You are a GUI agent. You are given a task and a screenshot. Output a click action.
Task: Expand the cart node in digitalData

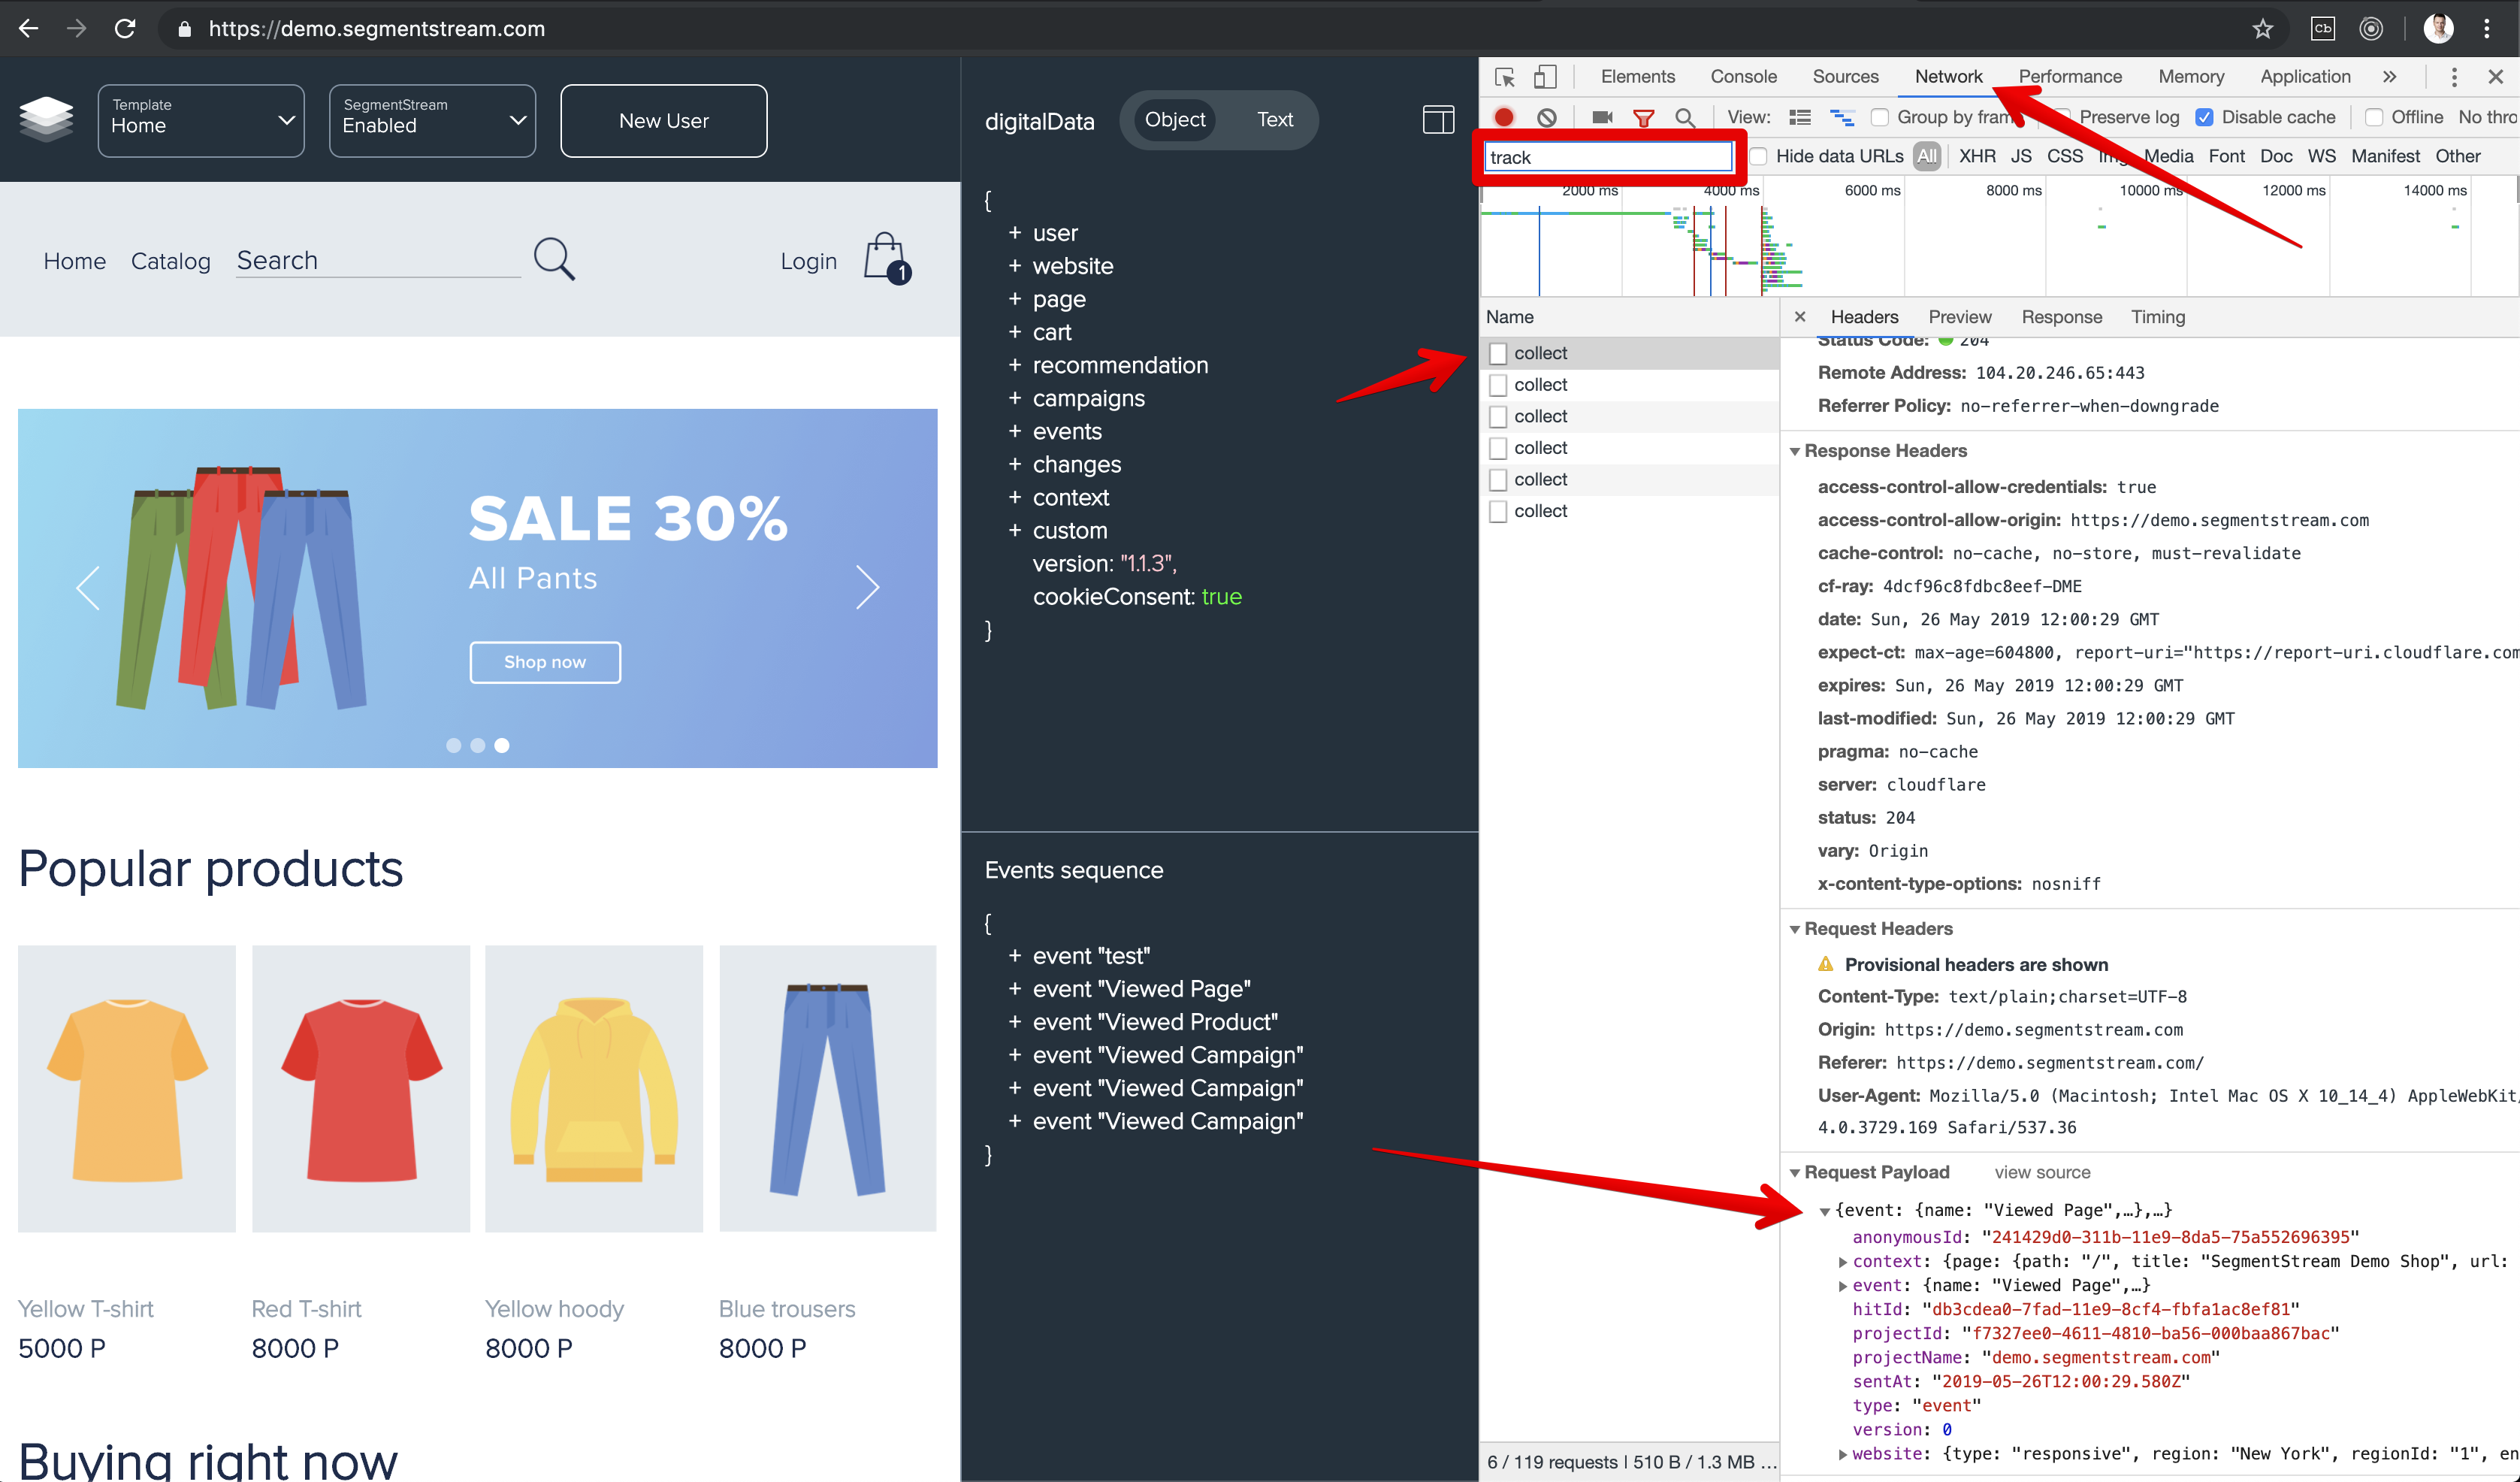point(1014,332)
